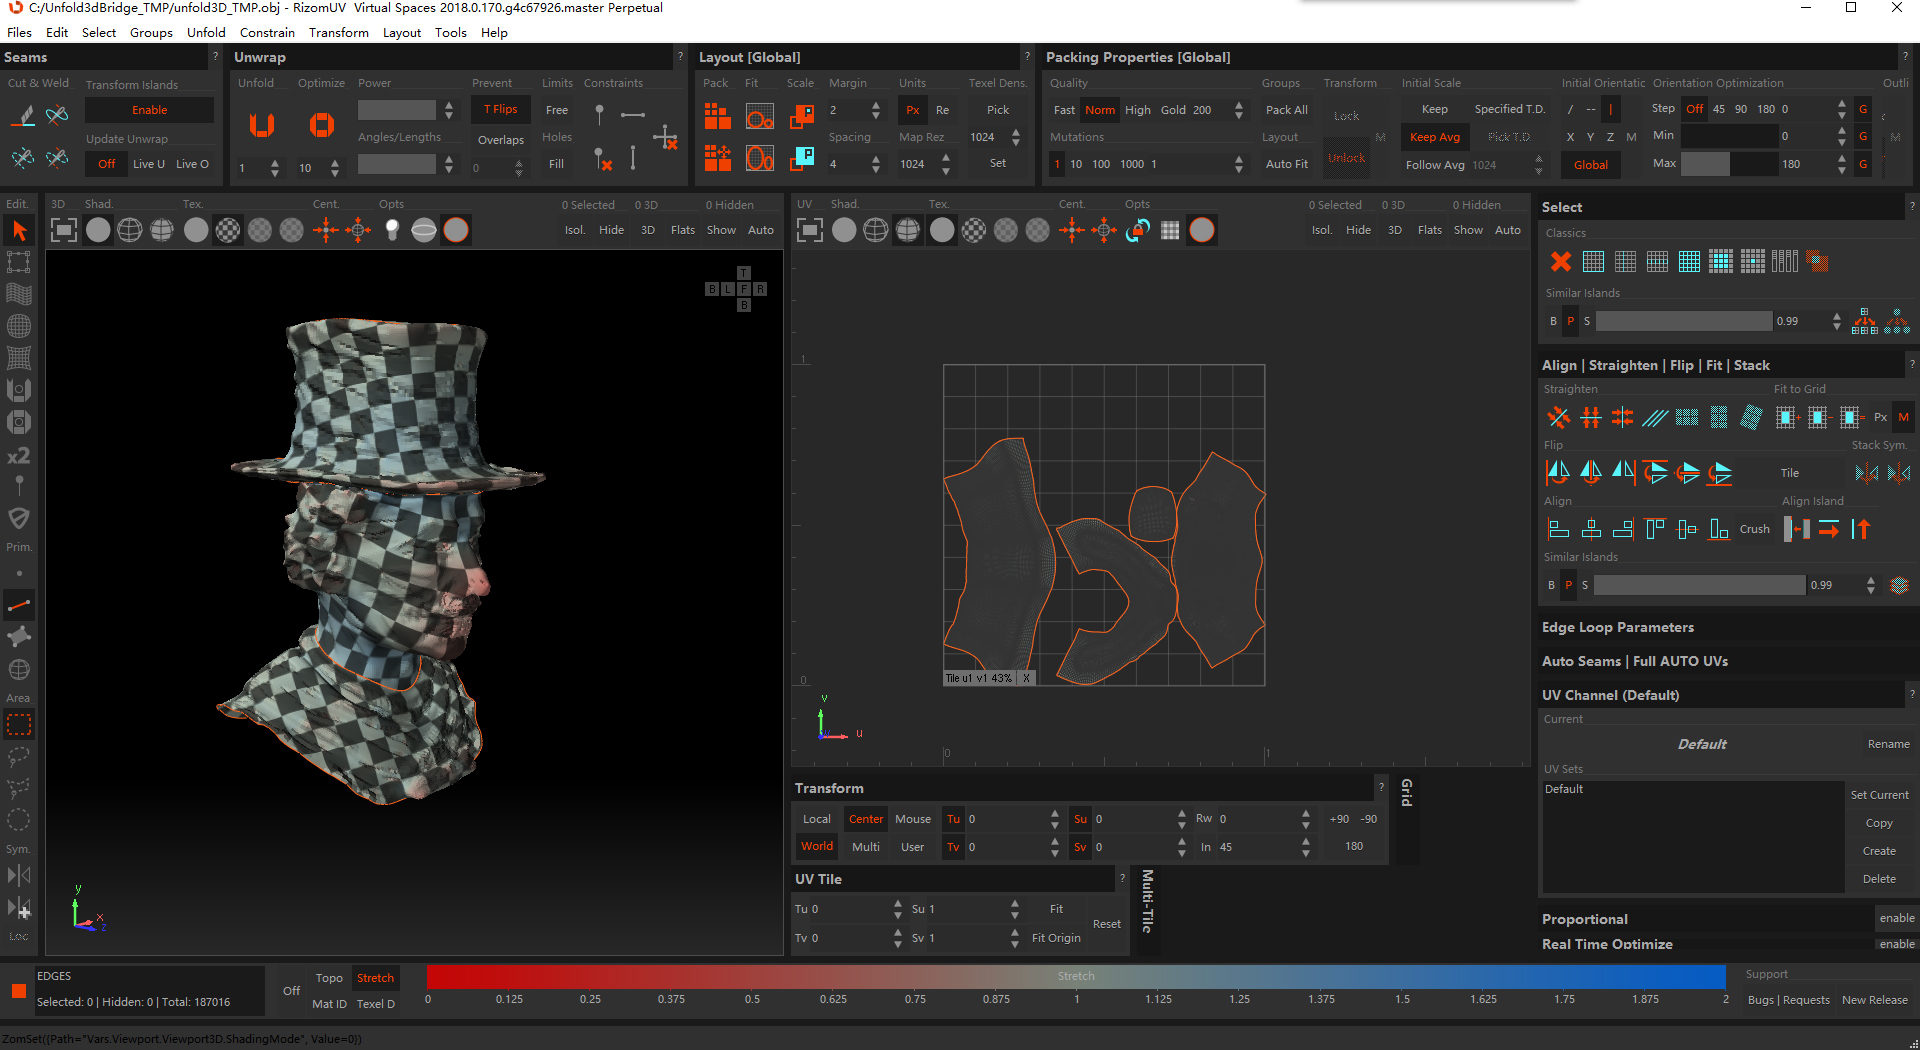The height and width of the screenshot is (1050, 1920).
Task: Toggle Px units in Layout panel
Action: (x=912, y=110)
